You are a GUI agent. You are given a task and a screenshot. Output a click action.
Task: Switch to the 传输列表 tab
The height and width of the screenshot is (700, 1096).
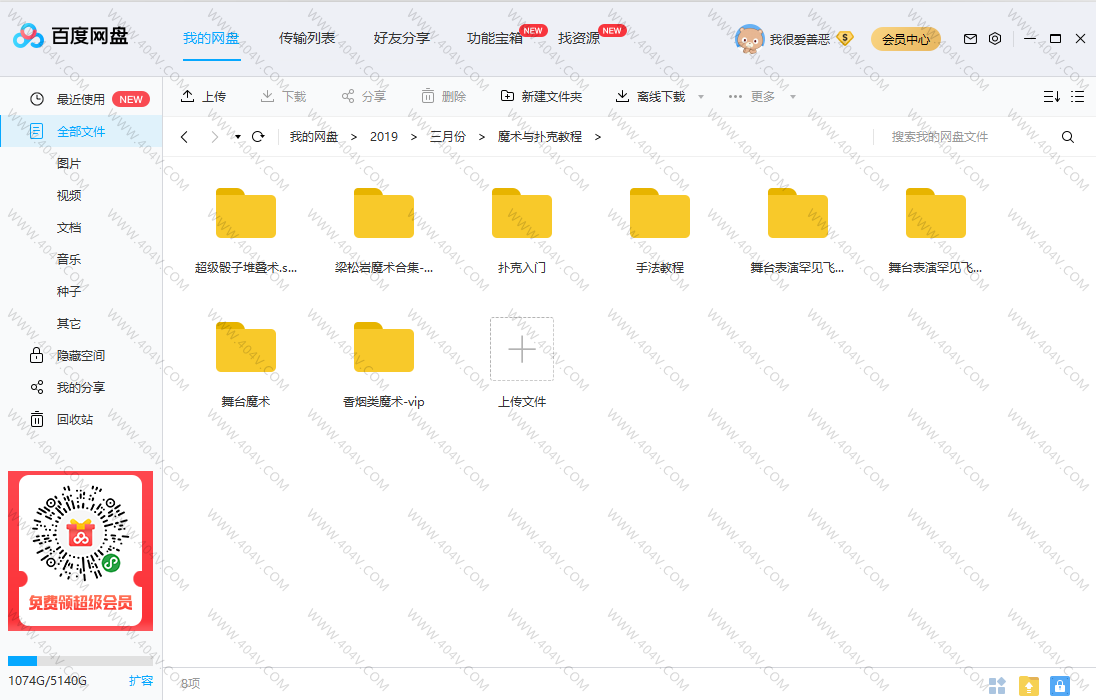307,39
